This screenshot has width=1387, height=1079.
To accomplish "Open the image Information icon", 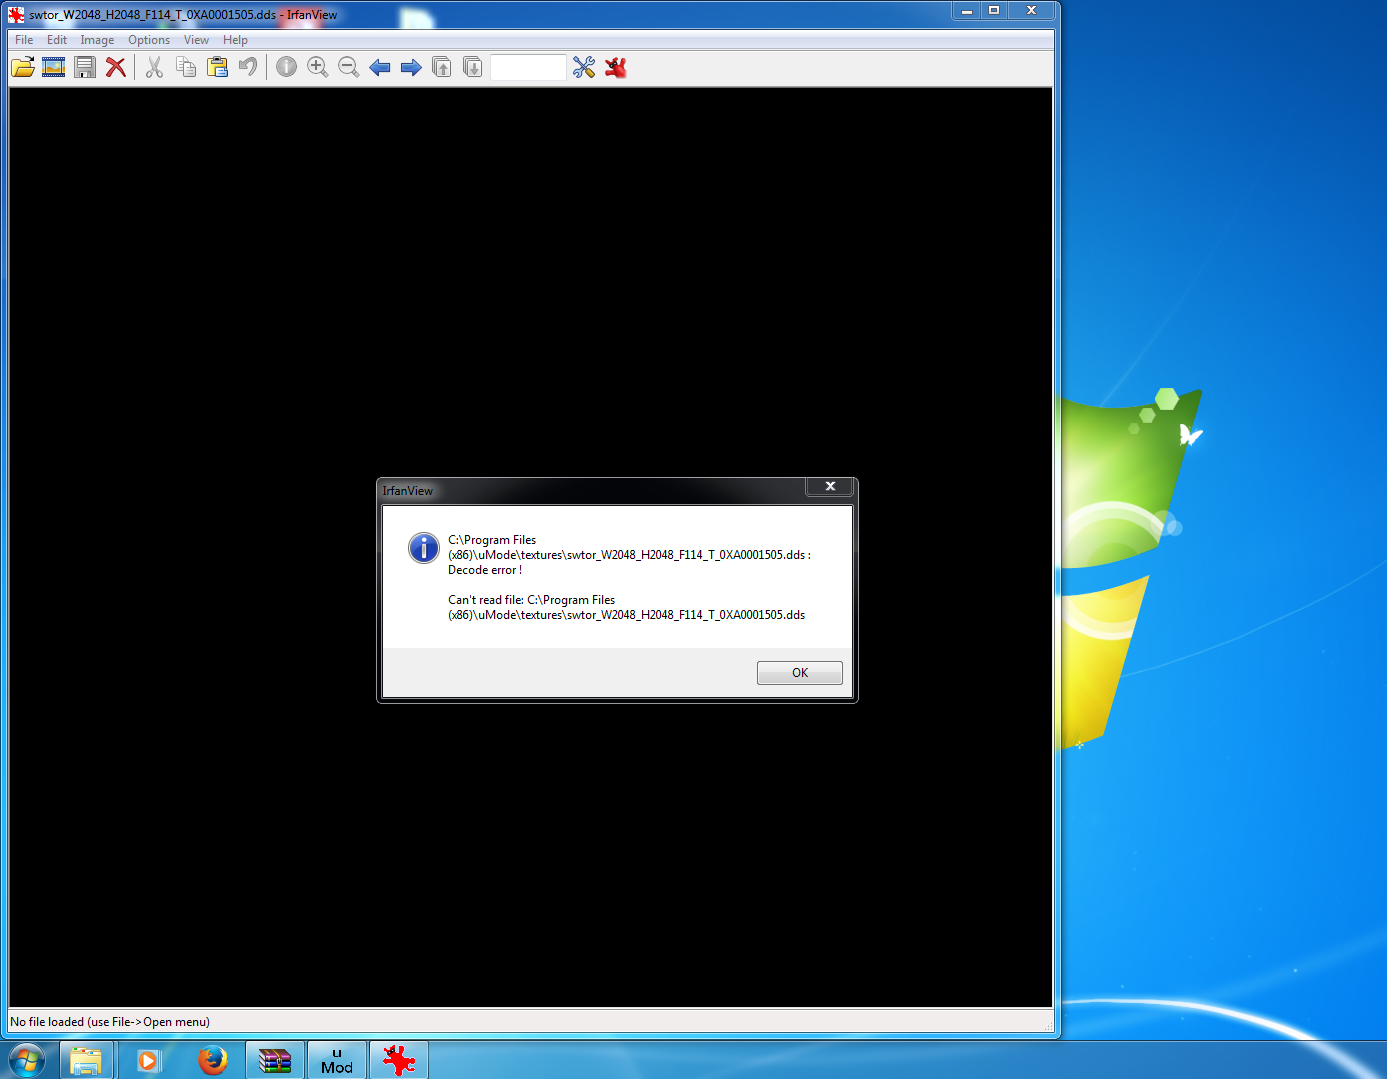I will tap(286, 67).
